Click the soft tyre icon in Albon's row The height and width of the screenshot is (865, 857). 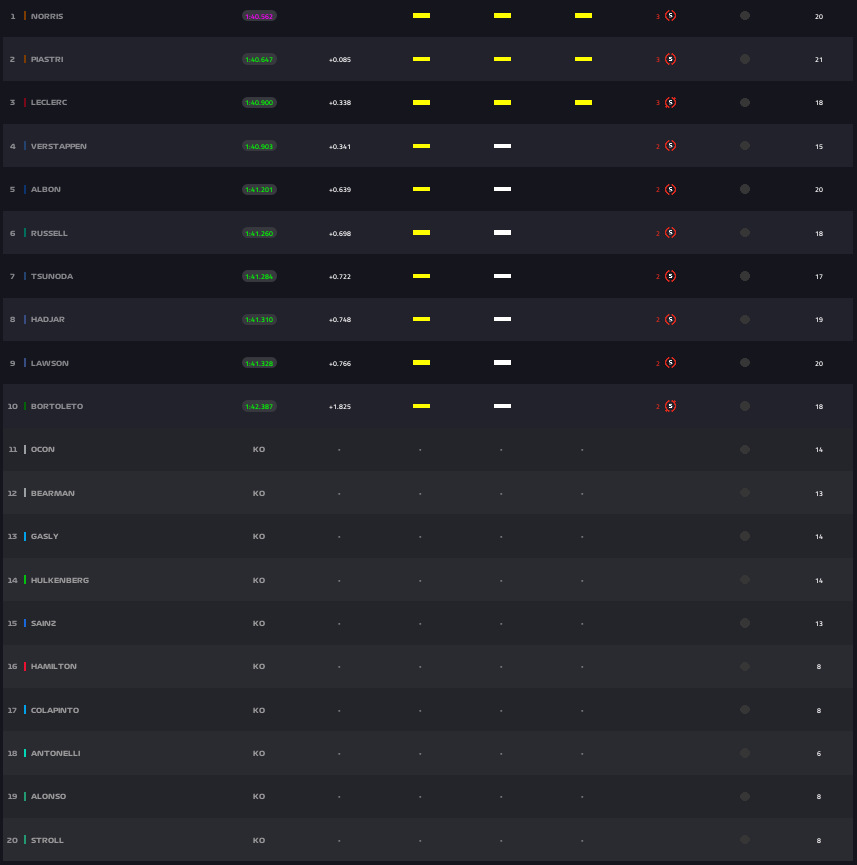point(670,189)
